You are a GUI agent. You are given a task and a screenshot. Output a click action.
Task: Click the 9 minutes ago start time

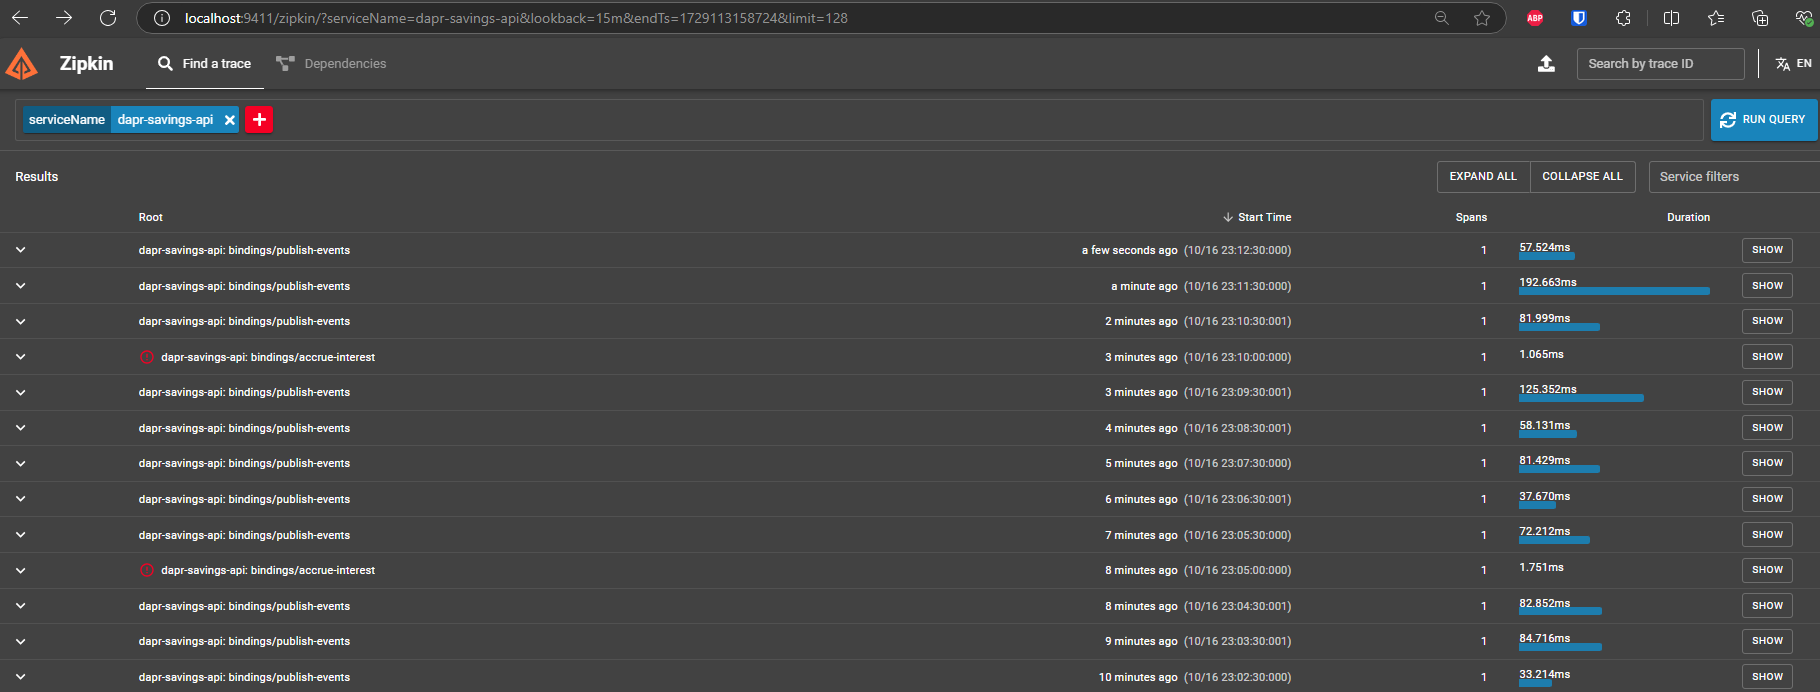tap(1141, 641)
